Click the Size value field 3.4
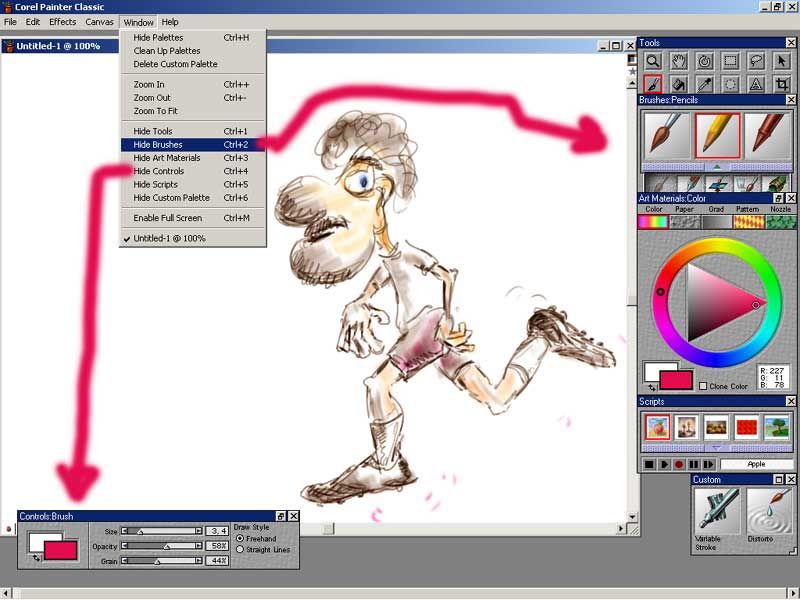The image size is (800, 600). (217, 531)
